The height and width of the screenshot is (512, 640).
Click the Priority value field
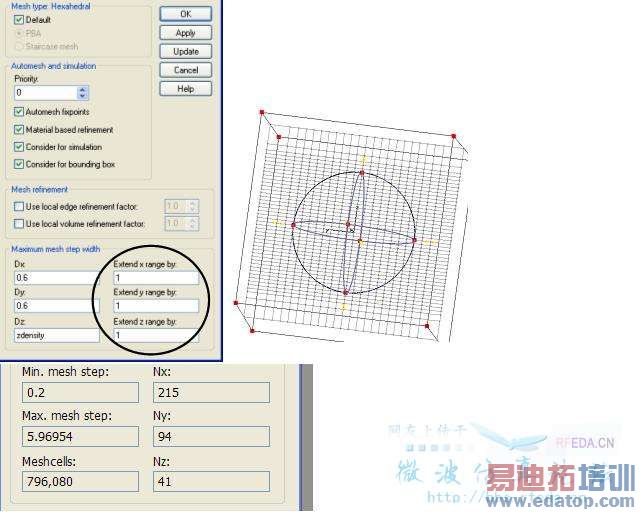coord(46,93)
